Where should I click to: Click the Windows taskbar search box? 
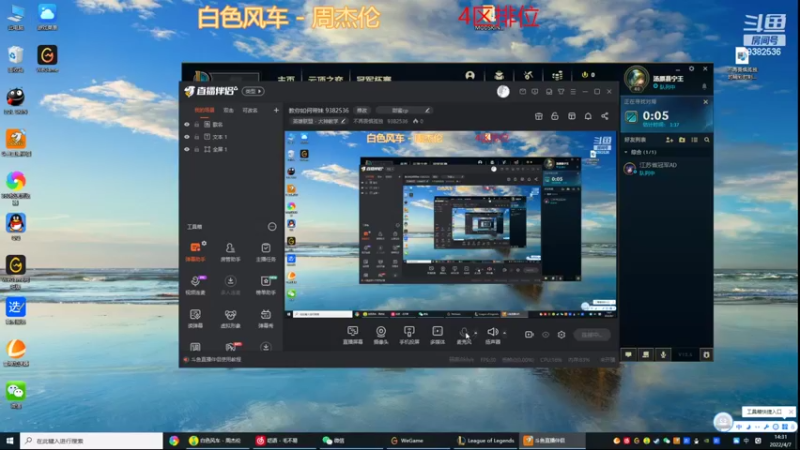point(92,440)
